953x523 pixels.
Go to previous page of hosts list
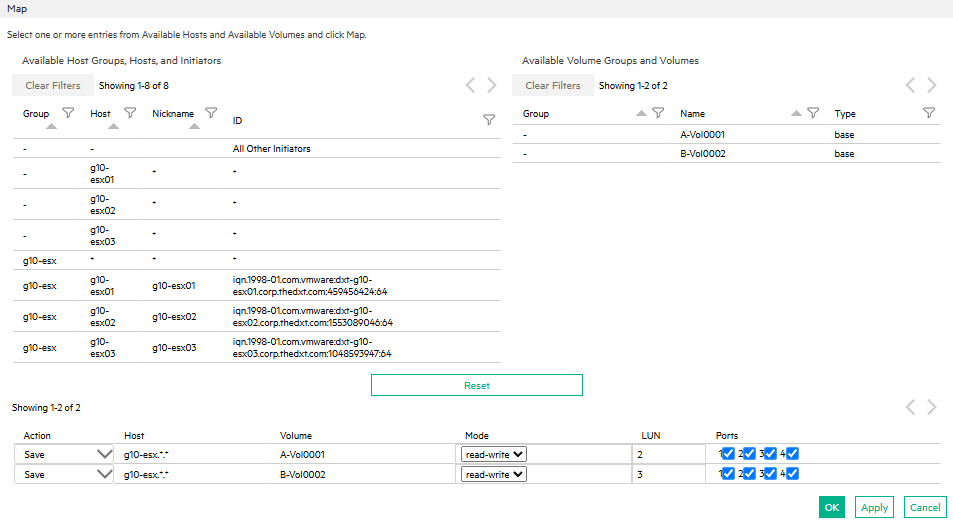(x=470, y=85)
